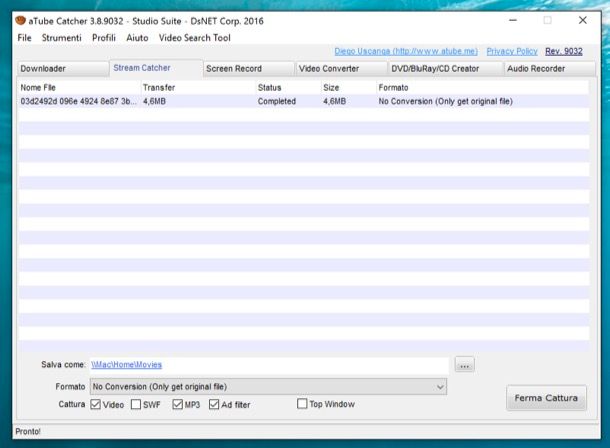
Task: Enable the Top Window checkbox
Action: click(302, 405)
